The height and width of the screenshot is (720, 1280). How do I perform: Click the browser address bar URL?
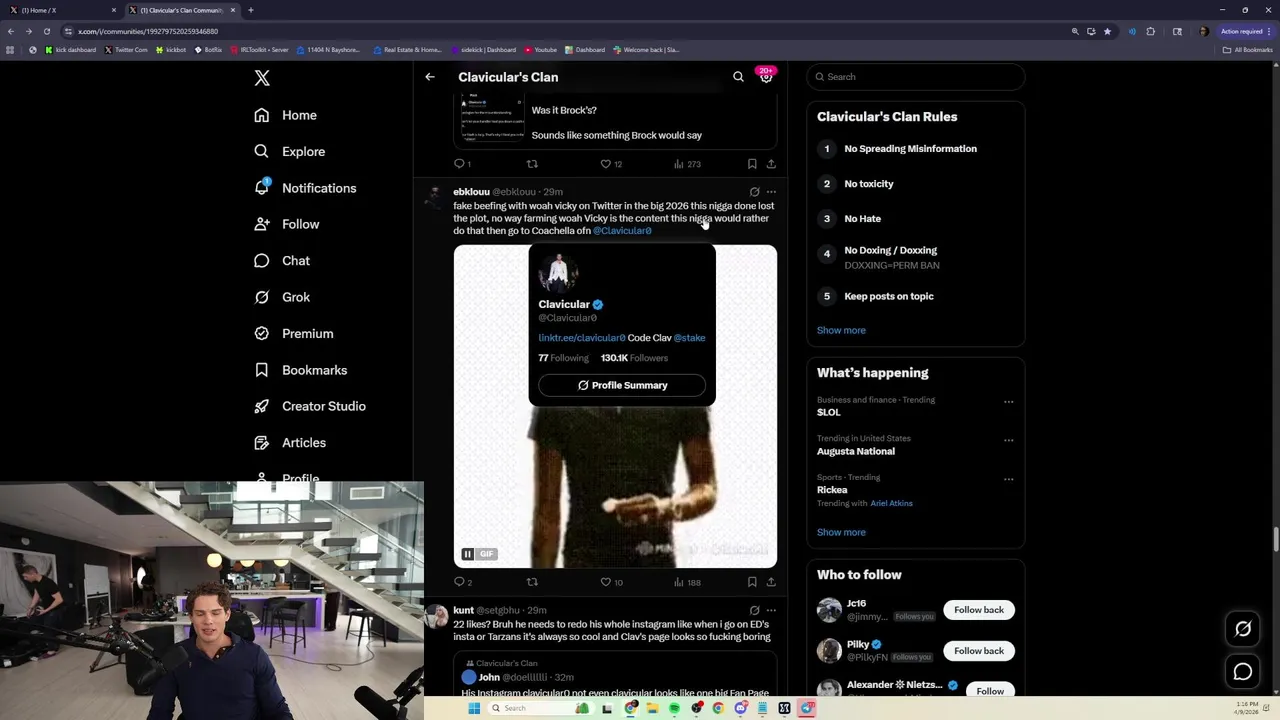pyautogui.click(x=148, y=31)
